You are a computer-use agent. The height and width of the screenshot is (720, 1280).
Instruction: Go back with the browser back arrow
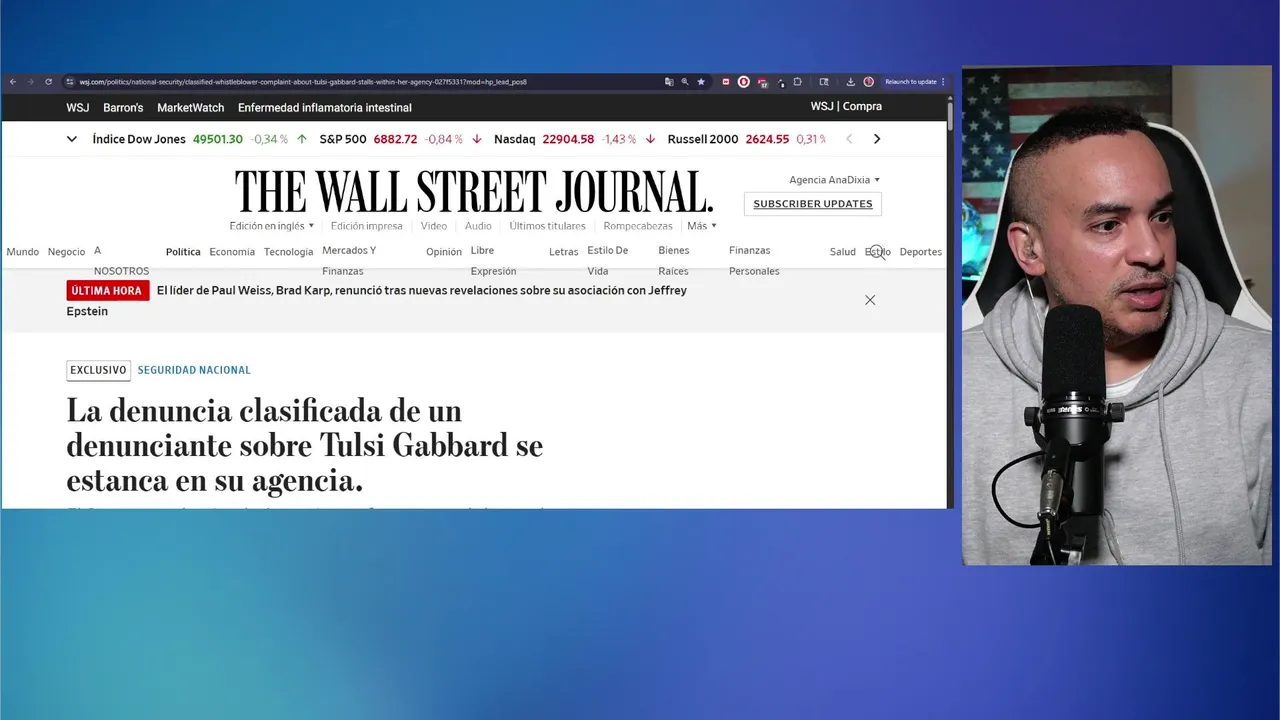coord(13,82)
